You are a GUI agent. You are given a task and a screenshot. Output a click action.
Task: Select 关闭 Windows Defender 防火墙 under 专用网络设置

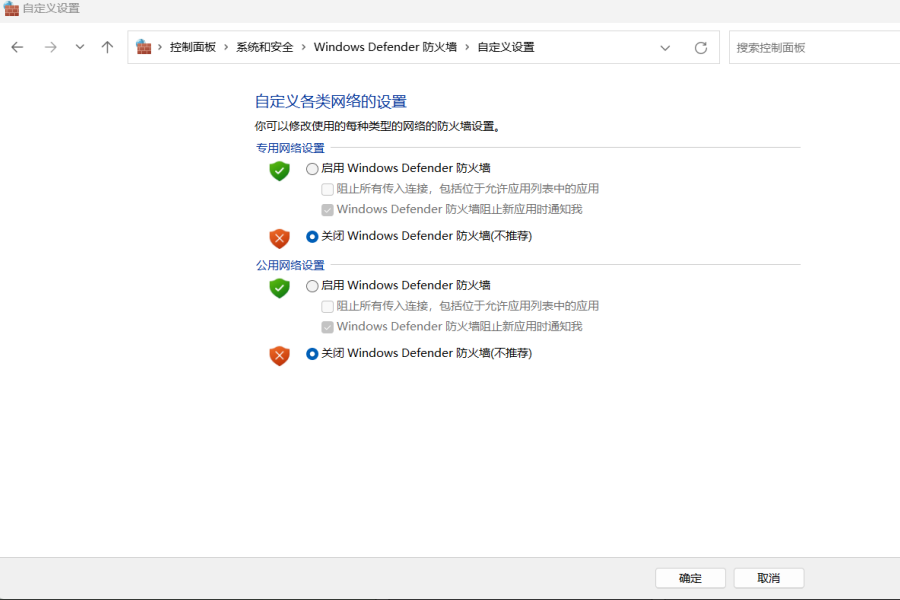tap(312, 237)
